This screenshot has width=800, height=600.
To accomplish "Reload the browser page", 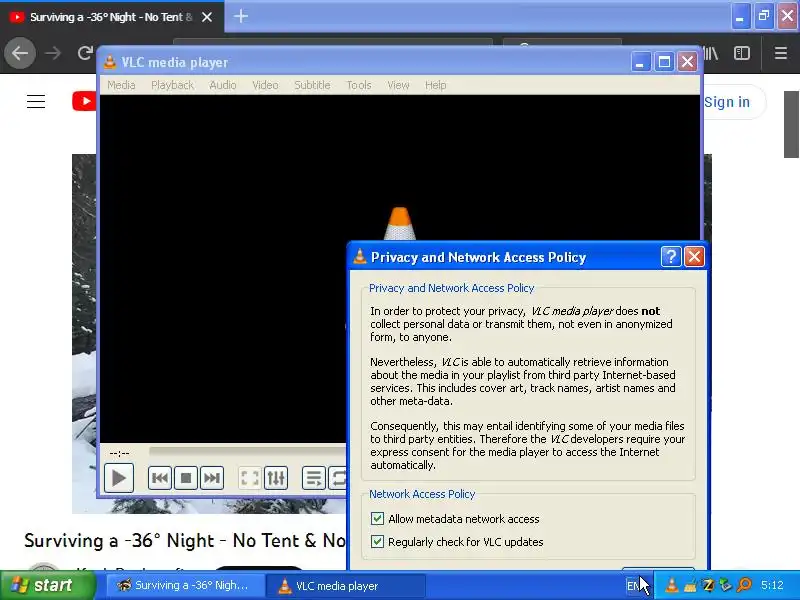I will click(85, 53).
